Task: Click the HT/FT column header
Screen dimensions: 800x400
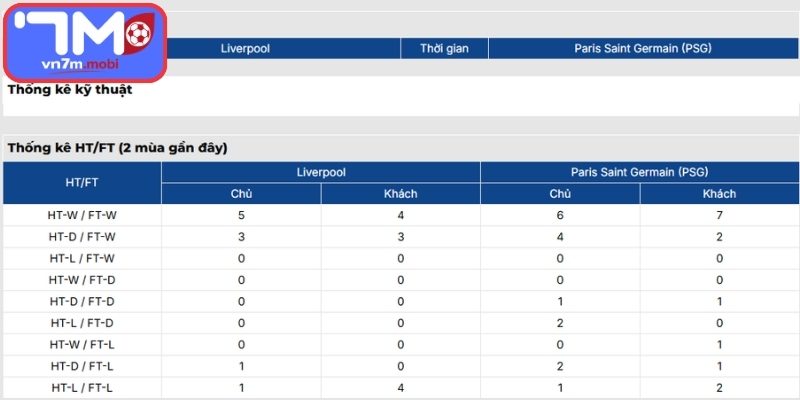Action: point(81,182)
